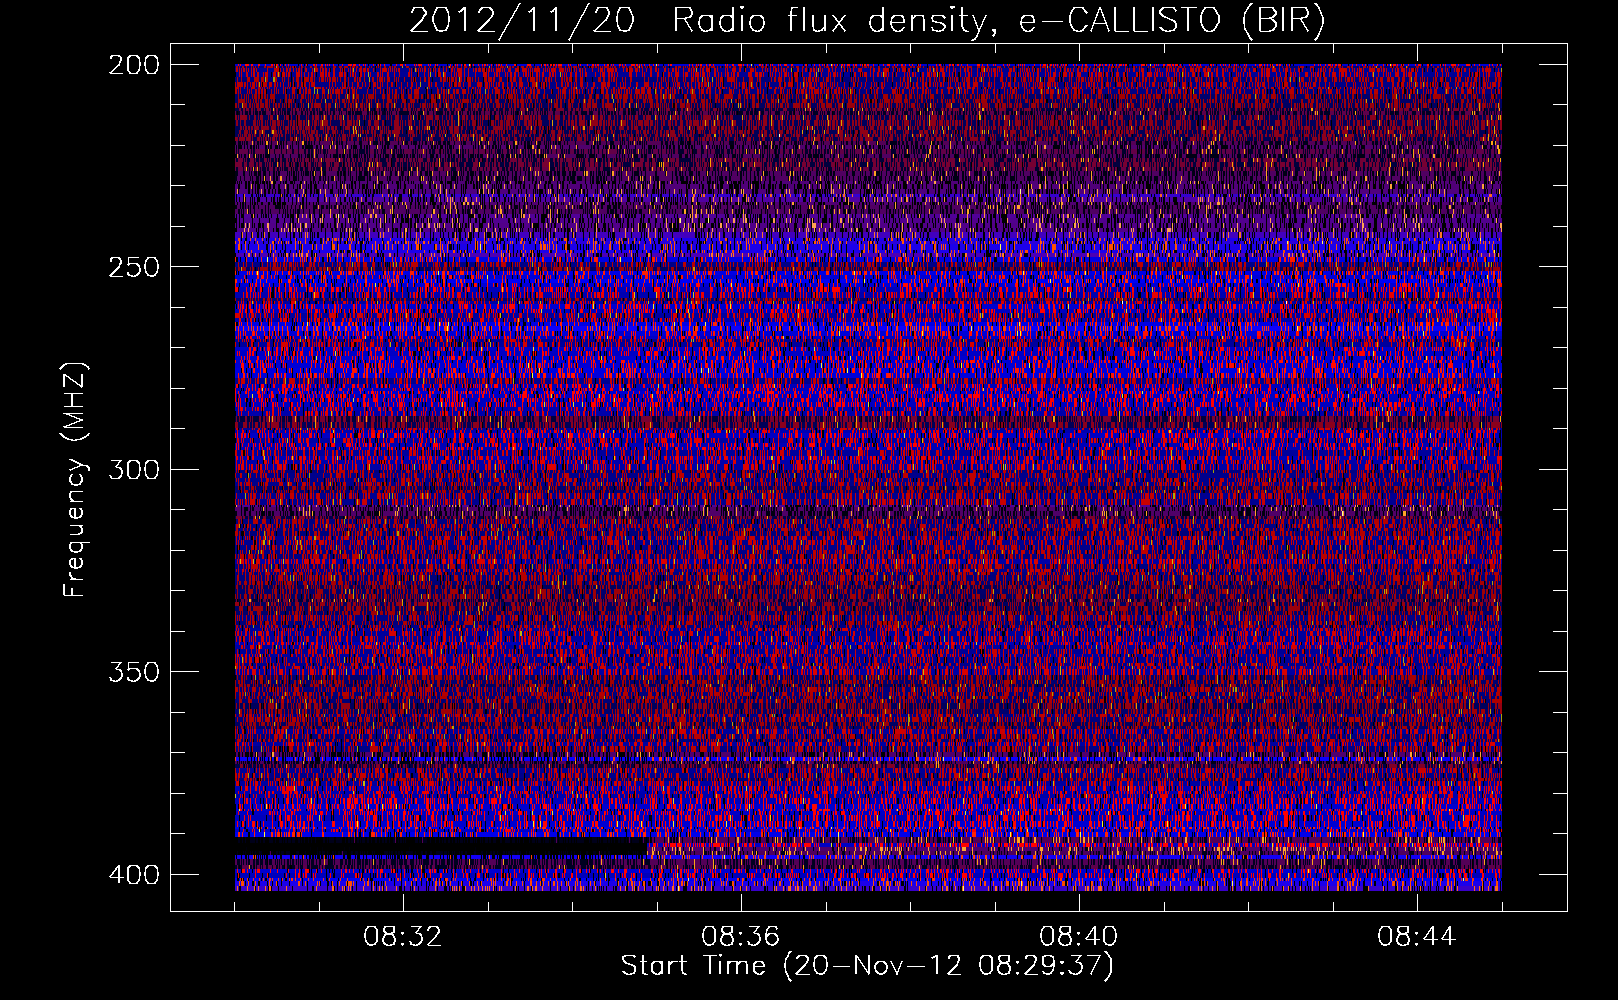Viewport: 1618px width, 1000px height.
Task: Select the 400 frequency tick label
Action: 133,875
